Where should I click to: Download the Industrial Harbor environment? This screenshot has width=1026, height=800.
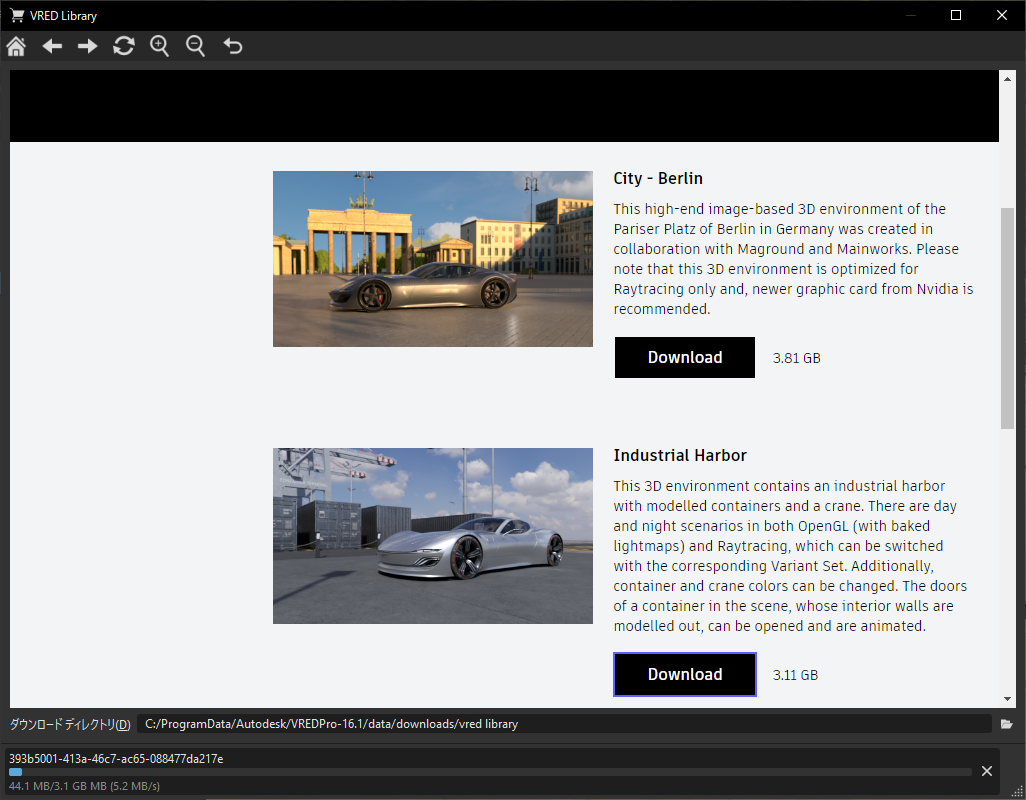tap(684, 674)
